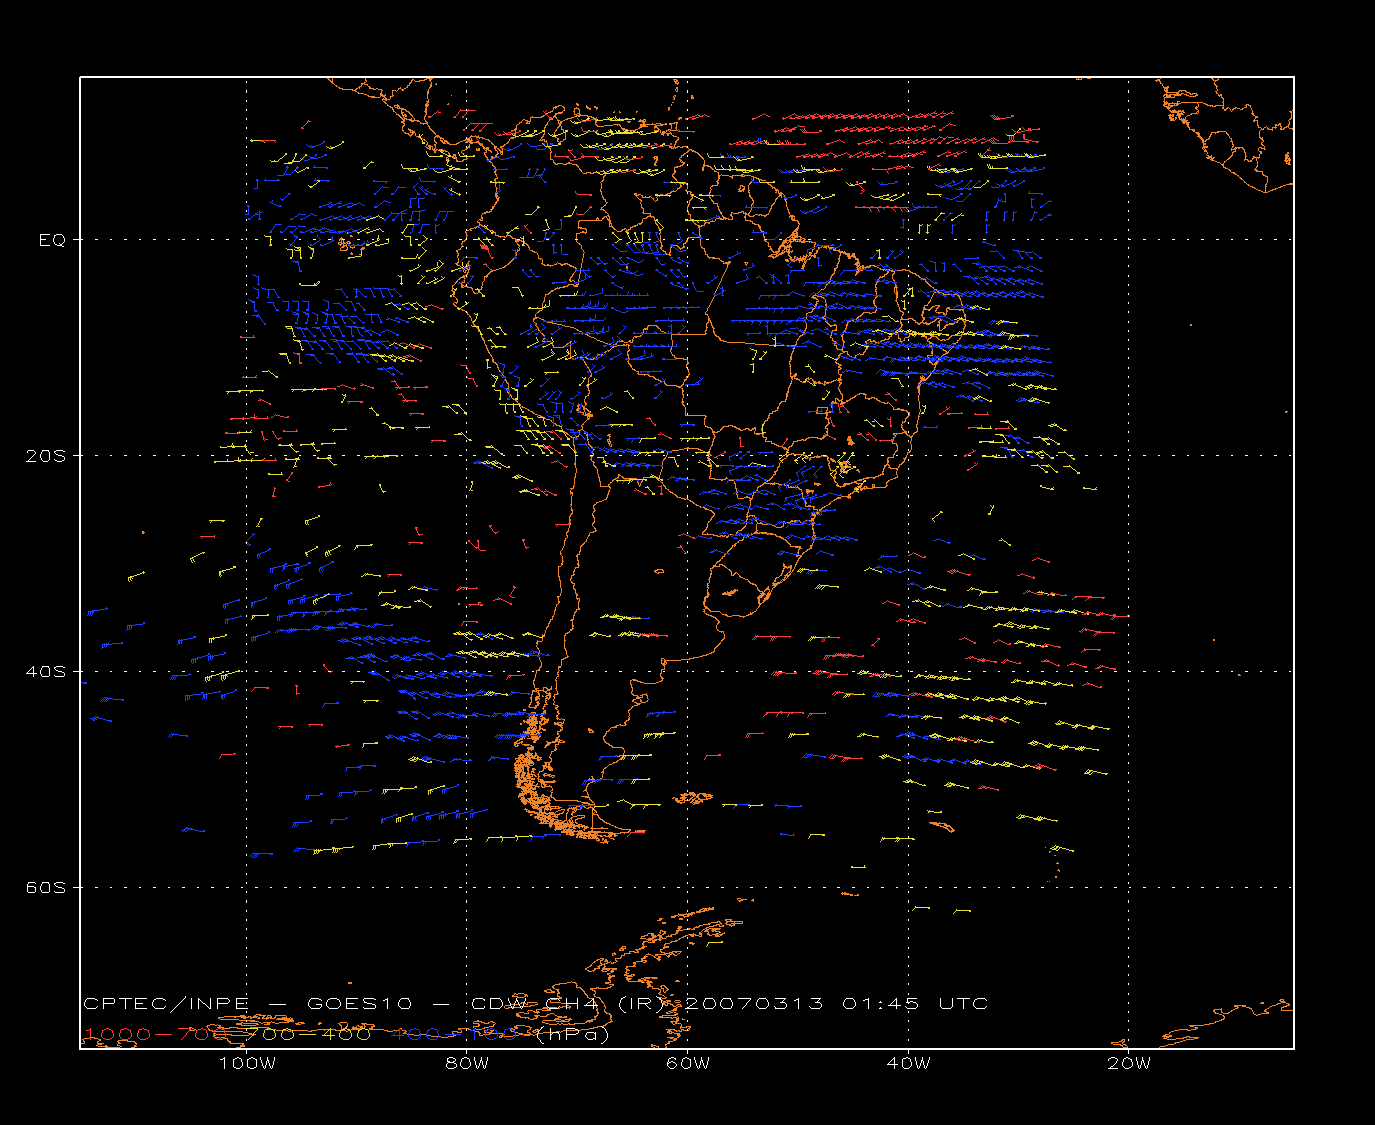Viewport: 1375px width, 1125px height.
Task: Click the 01:45 UTC time text
Action: pyautogui.click(x=915, y=1003)
